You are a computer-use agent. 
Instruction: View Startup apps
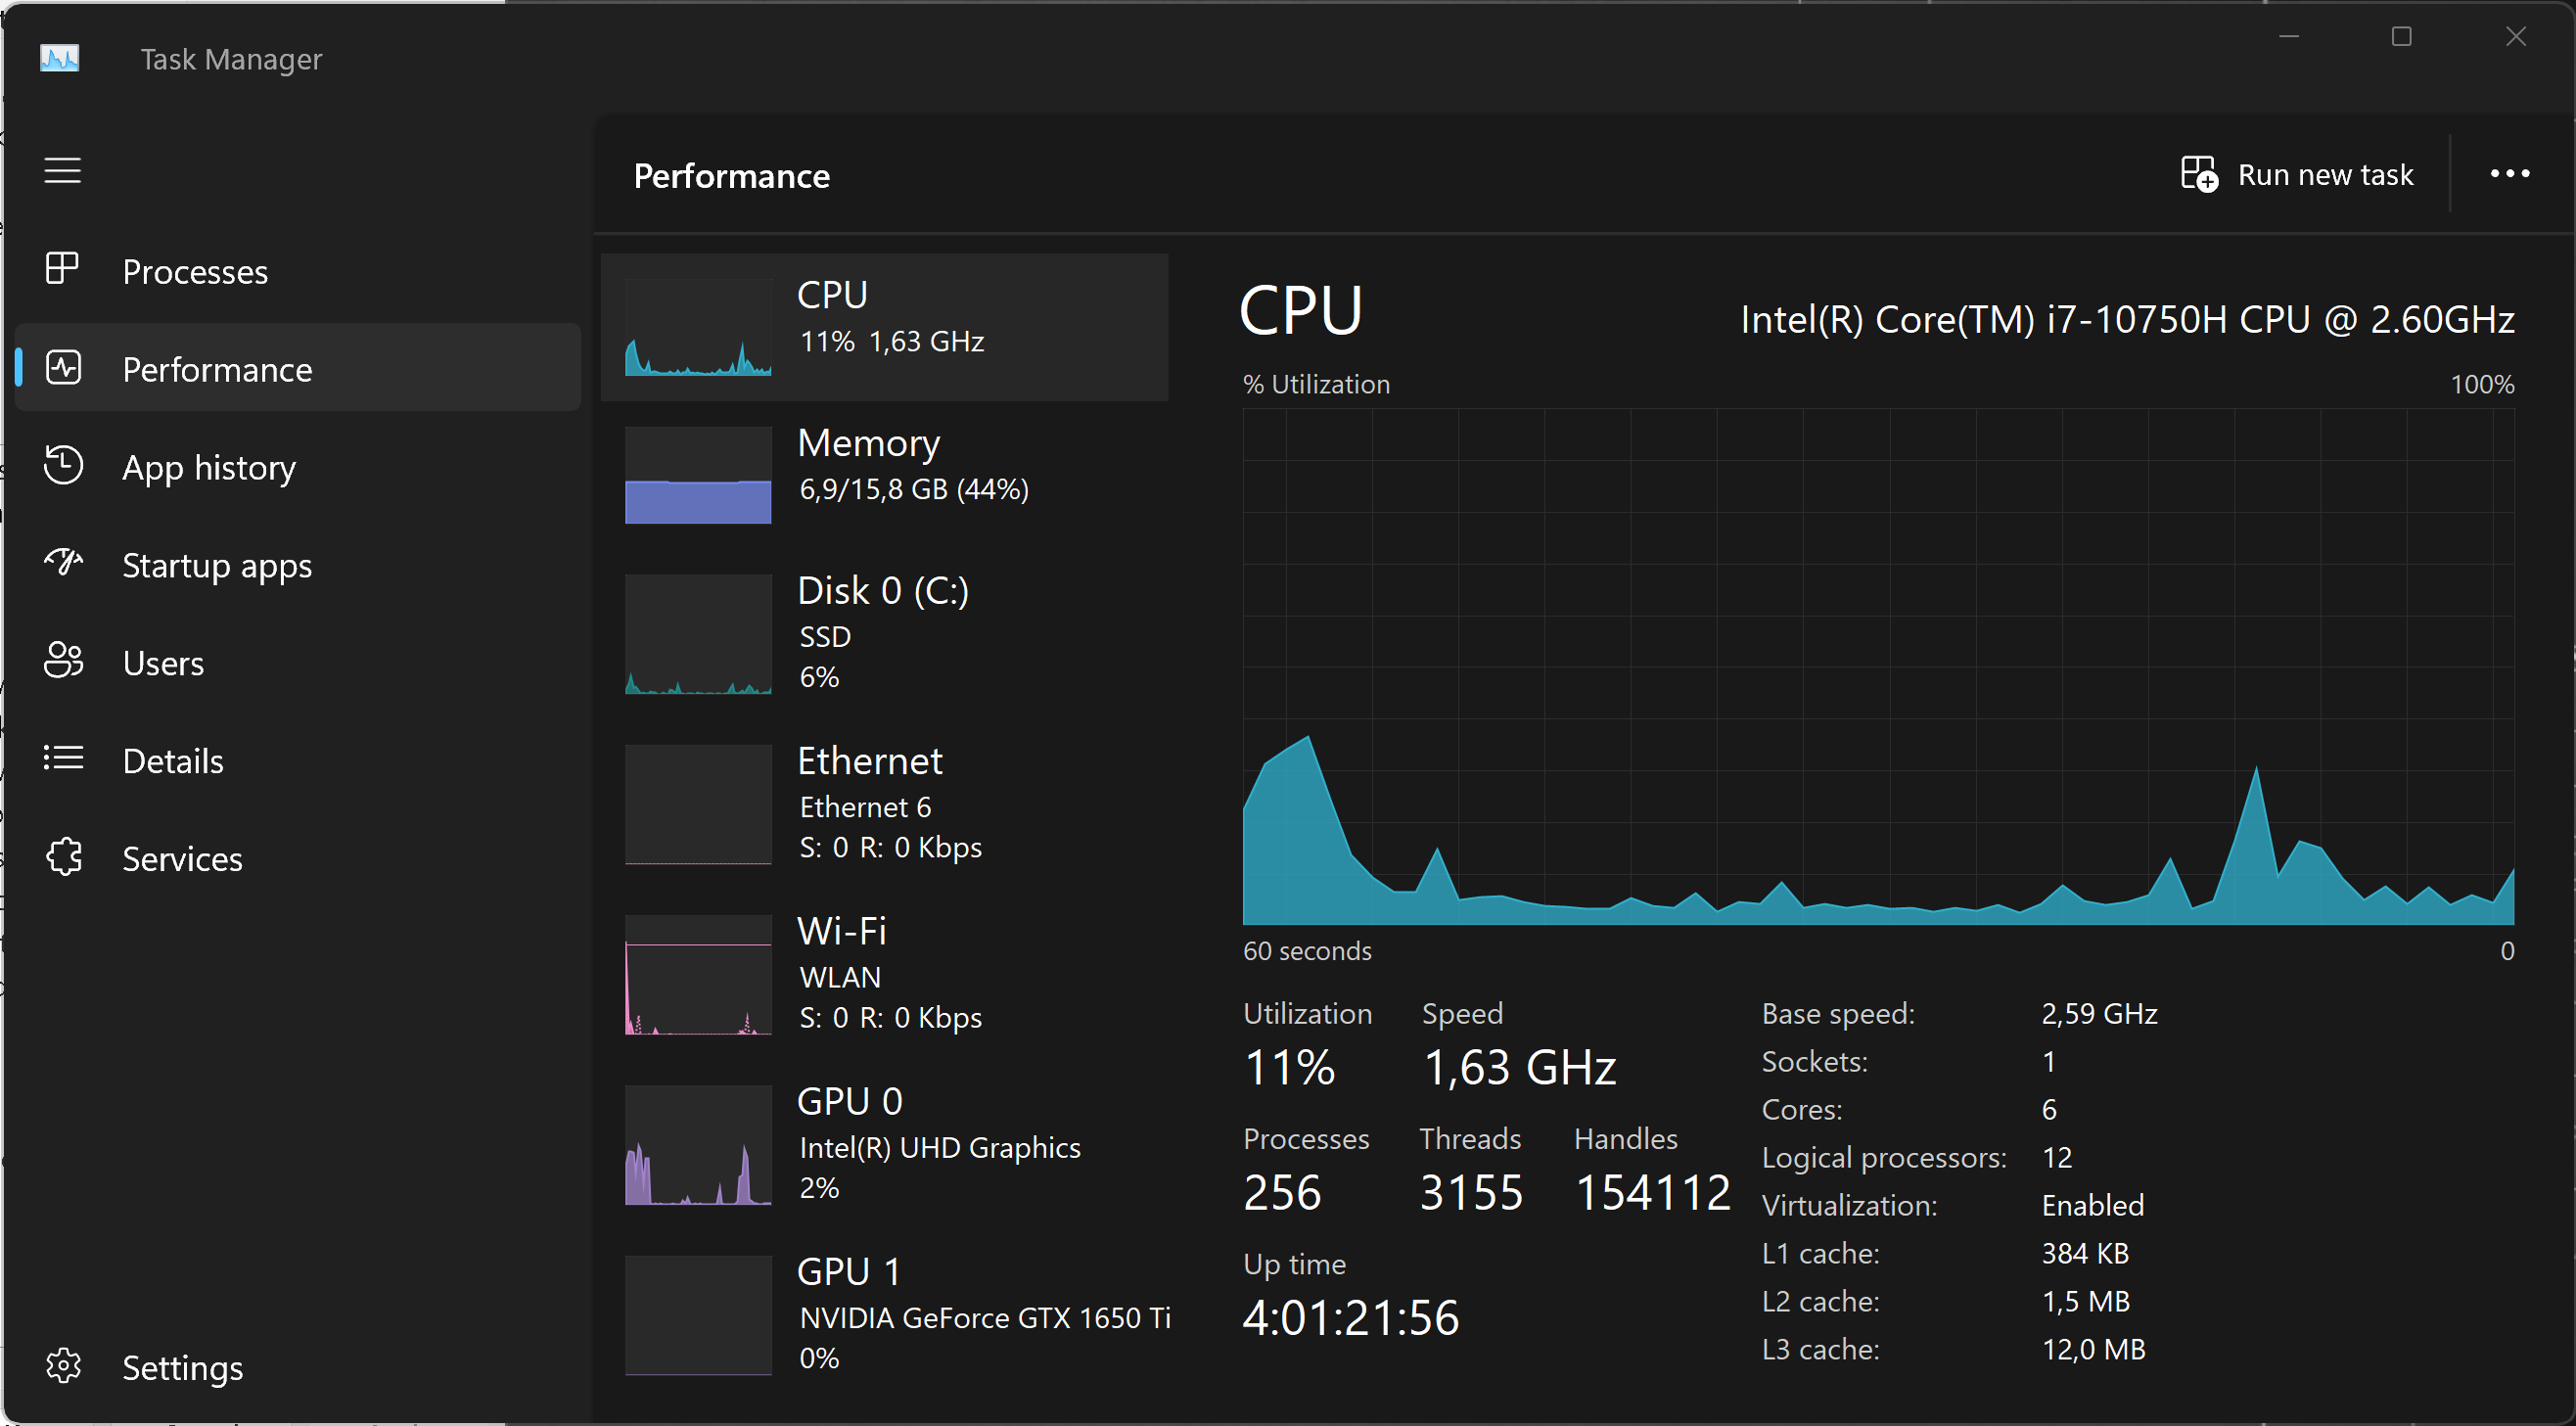[216, 565]
